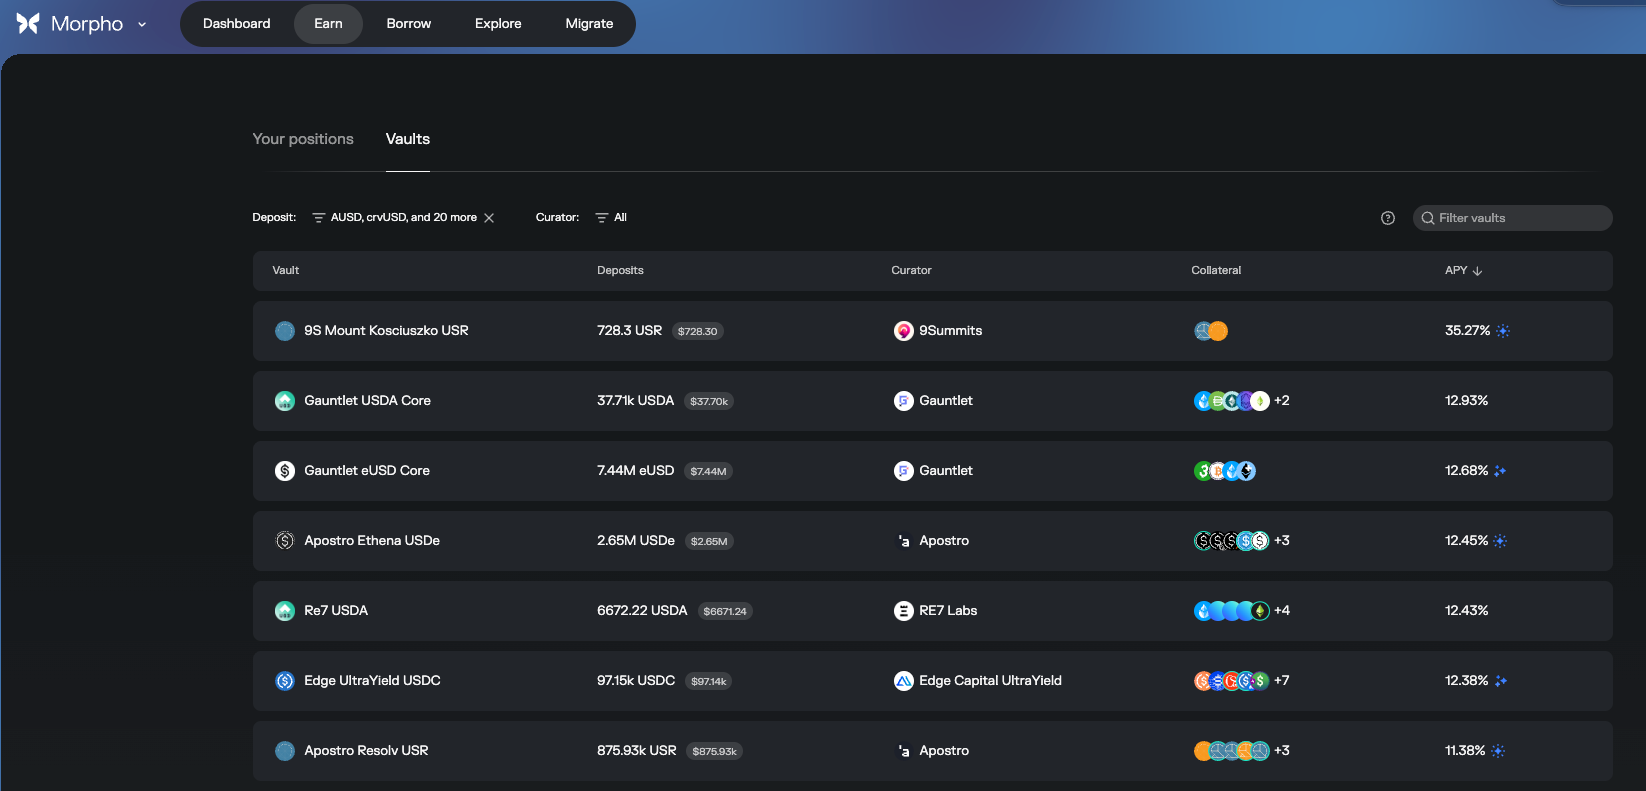This screenshot has height=791, width=1646.
Task: Click +3 collateral count in Resolv USR row
Action: pos(1282,751)
